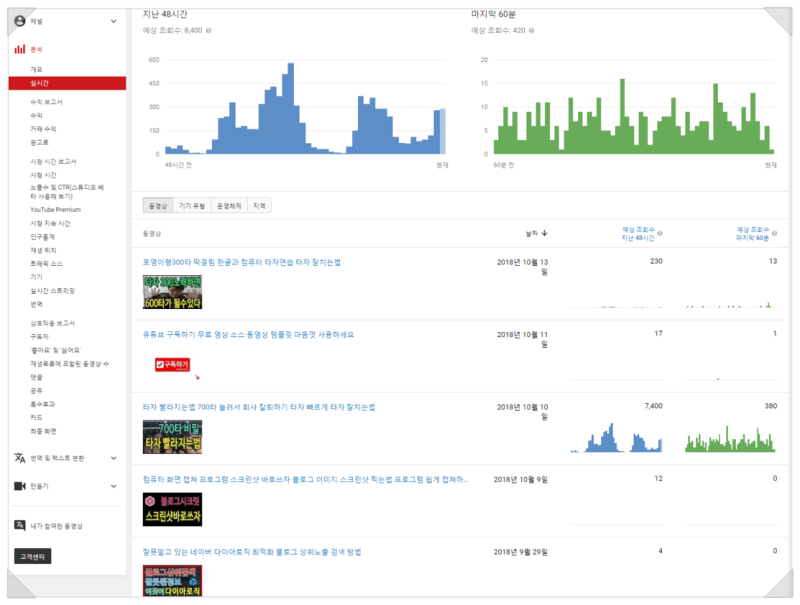Click the channel avatar icon

click(19, 21)
